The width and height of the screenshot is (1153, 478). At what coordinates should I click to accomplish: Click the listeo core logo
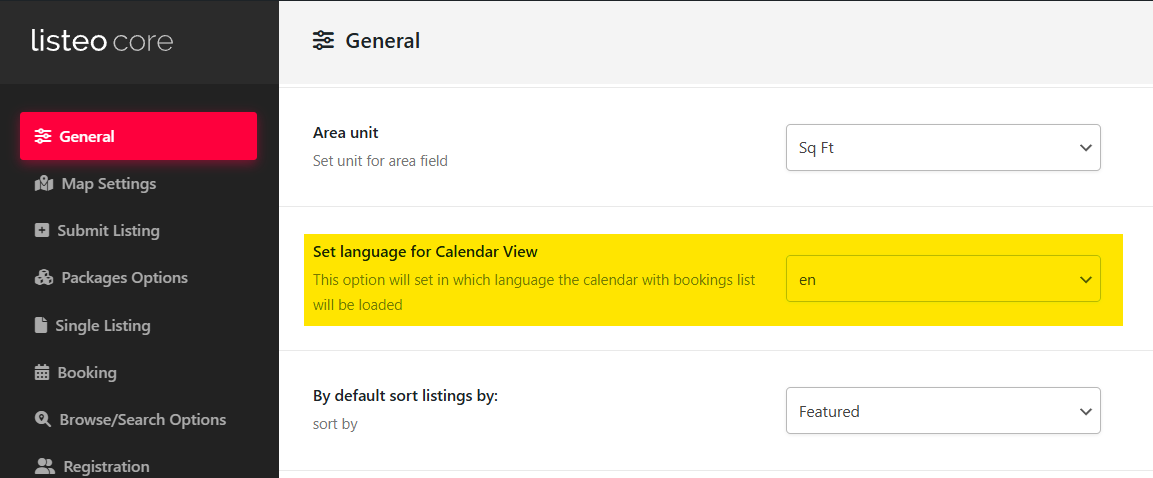coord(102,41)
